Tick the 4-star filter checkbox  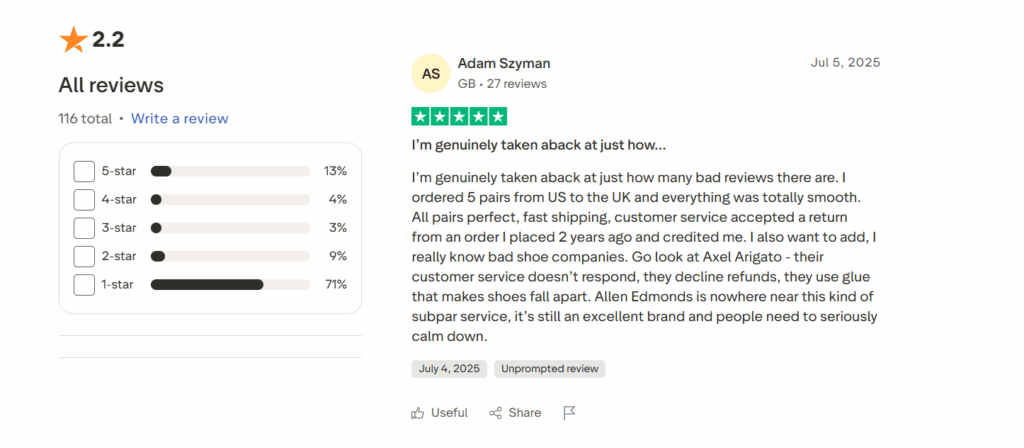tap(84, 200)
